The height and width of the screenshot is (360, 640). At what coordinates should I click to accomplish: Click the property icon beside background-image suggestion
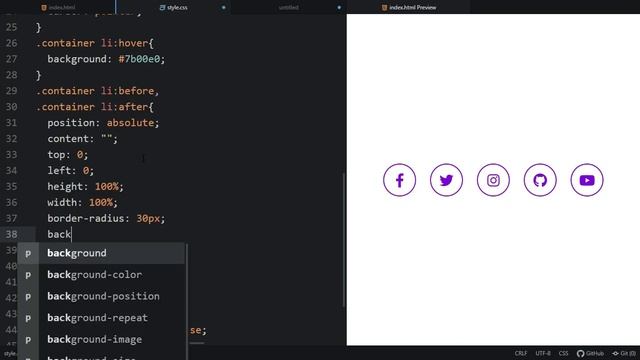28,340
